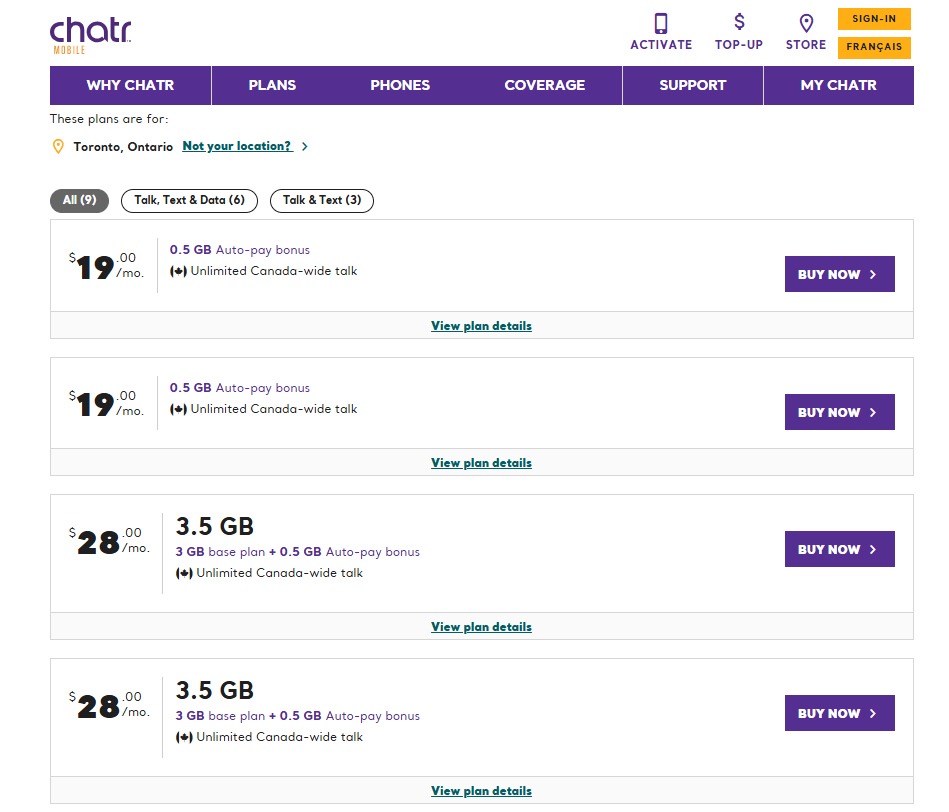Click the Top-Up dollar sign icon
Image resolution: width=949 pixels, height=812 pixels.
click(x=739, y=22)
